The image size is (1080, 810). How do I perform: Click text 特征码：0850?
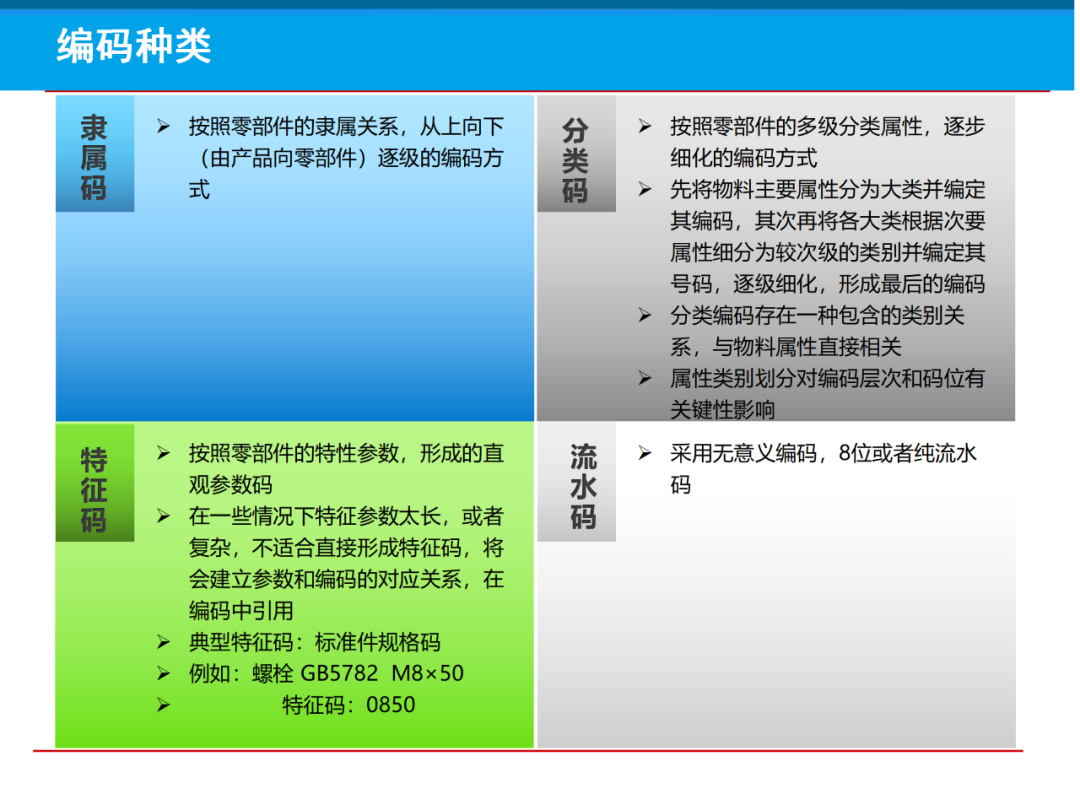[x=349, y=705]
